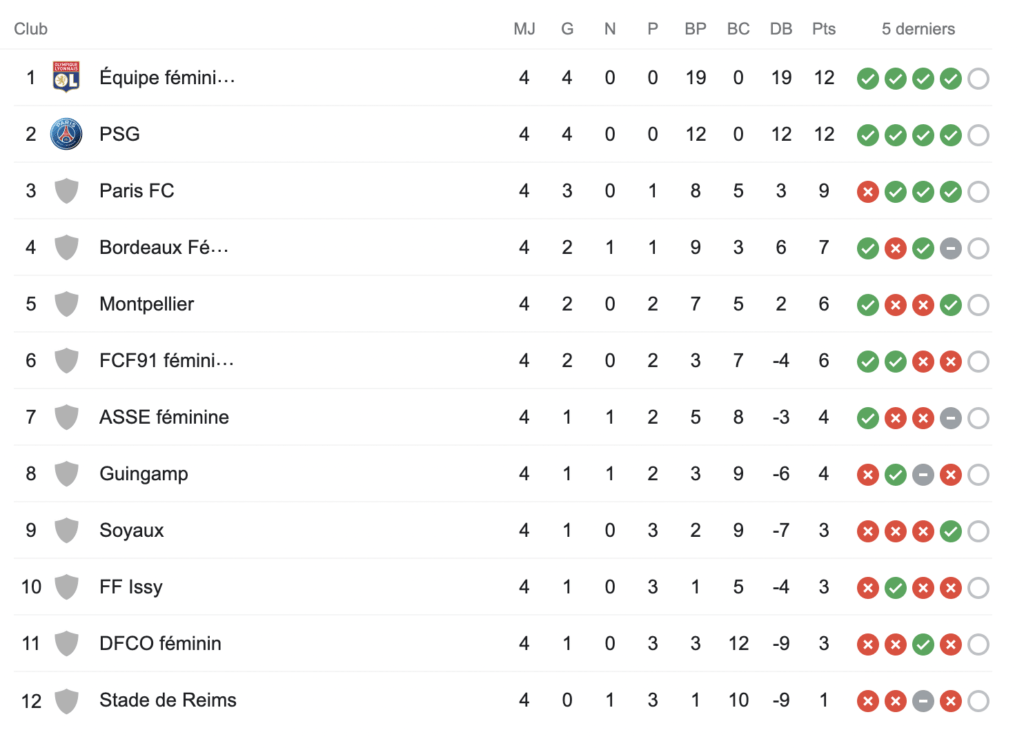Open the Paris FC team link

tap(137, 190)
